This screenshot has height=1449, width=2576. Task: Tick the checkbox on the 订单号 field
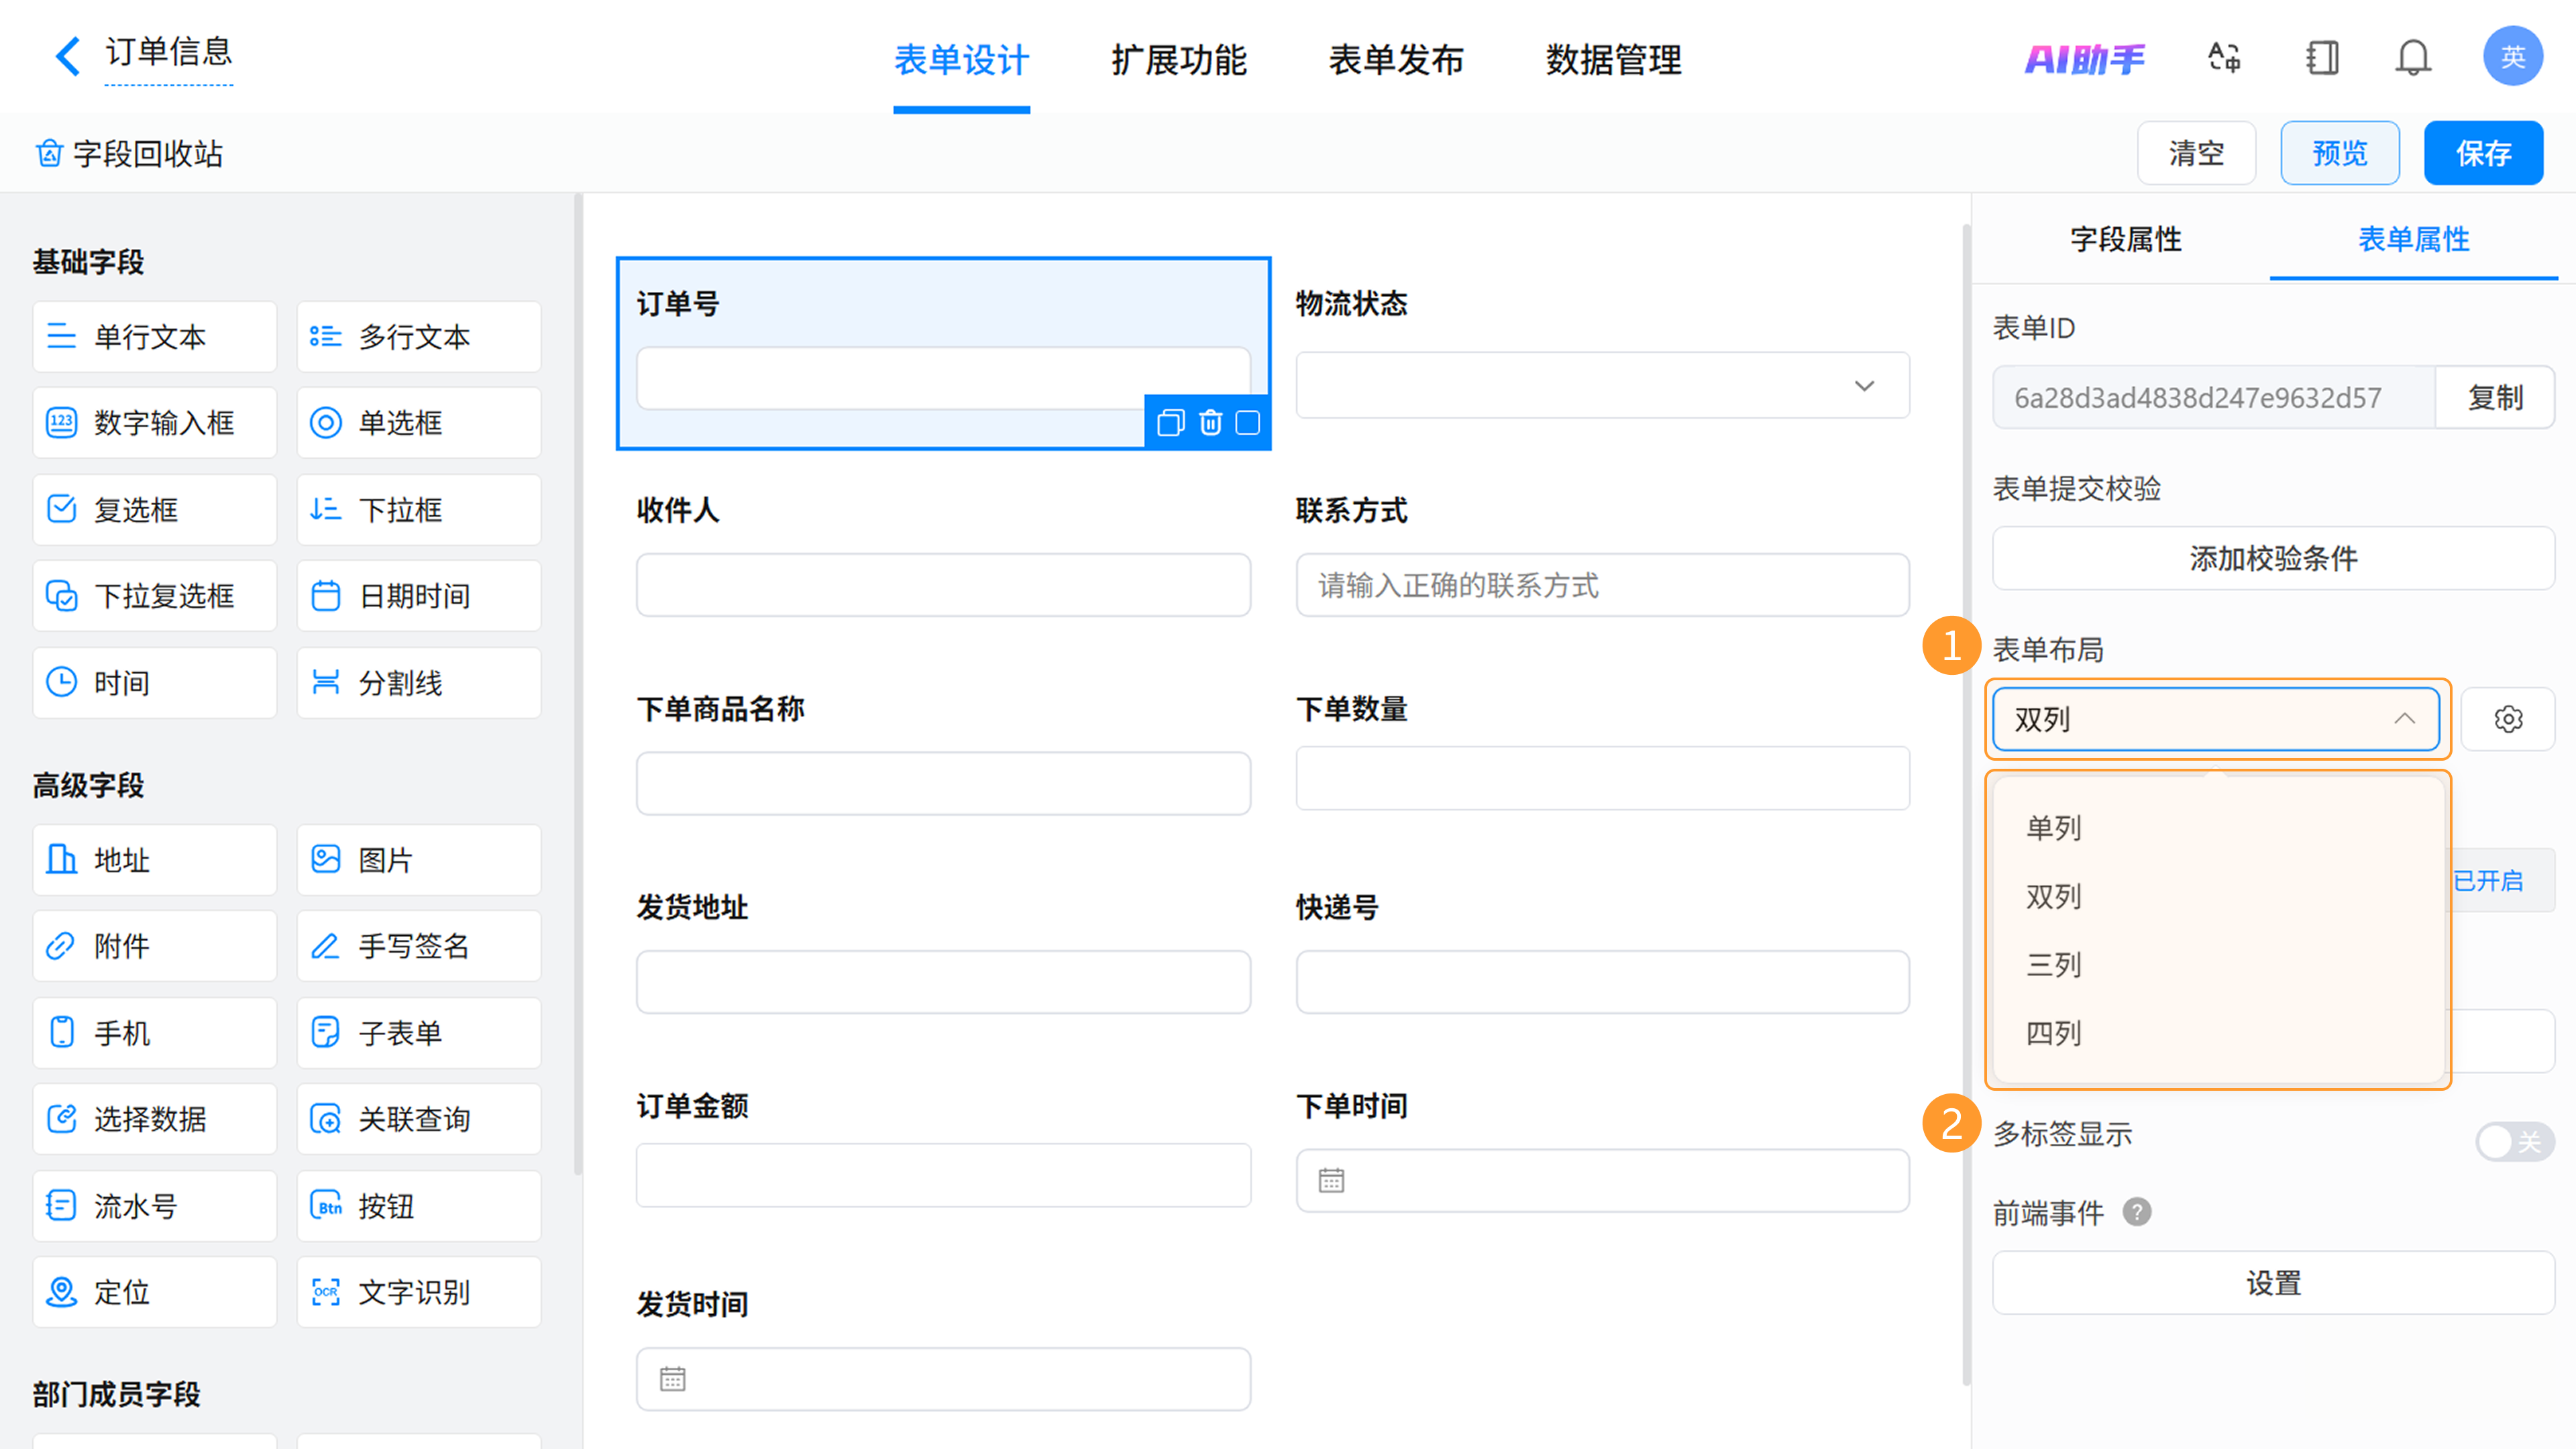point(1248,423)
